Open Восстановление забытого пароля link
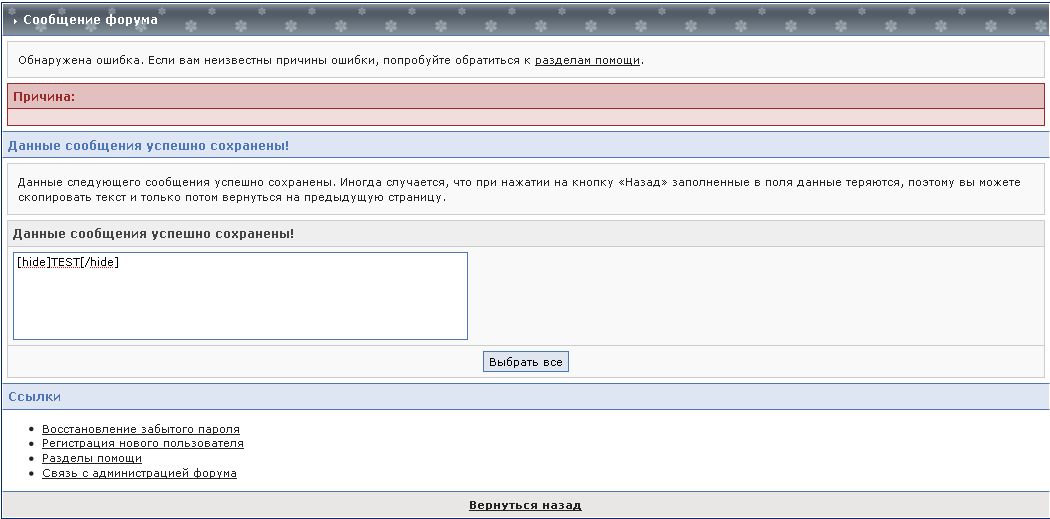This screenshot has height=519, width=1050. [x=141, y=429]
